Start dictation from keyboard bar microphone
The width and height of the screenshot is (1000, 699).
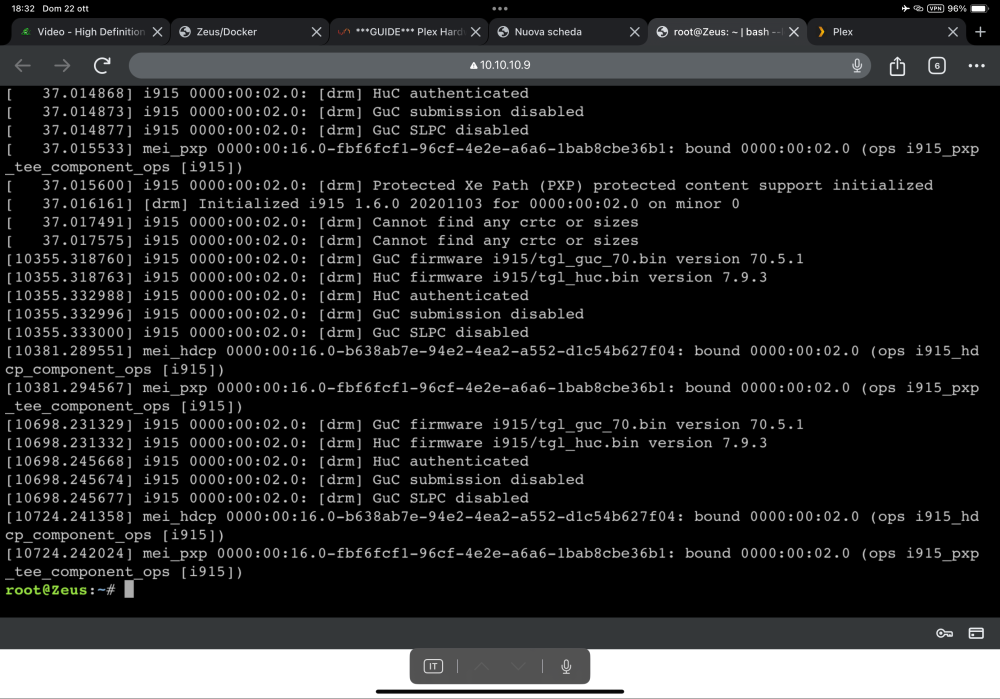566,666
